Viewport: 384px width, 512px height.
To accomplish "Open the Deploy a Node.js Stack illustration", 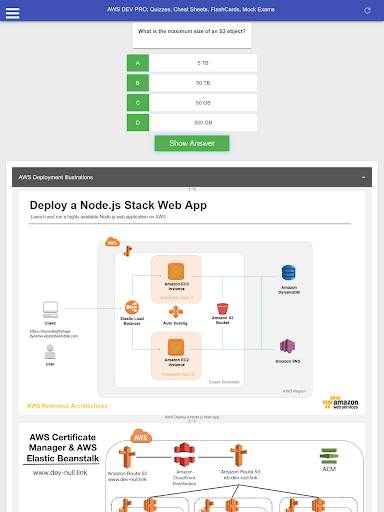I will pyautogui.click(x=192, y=303).
